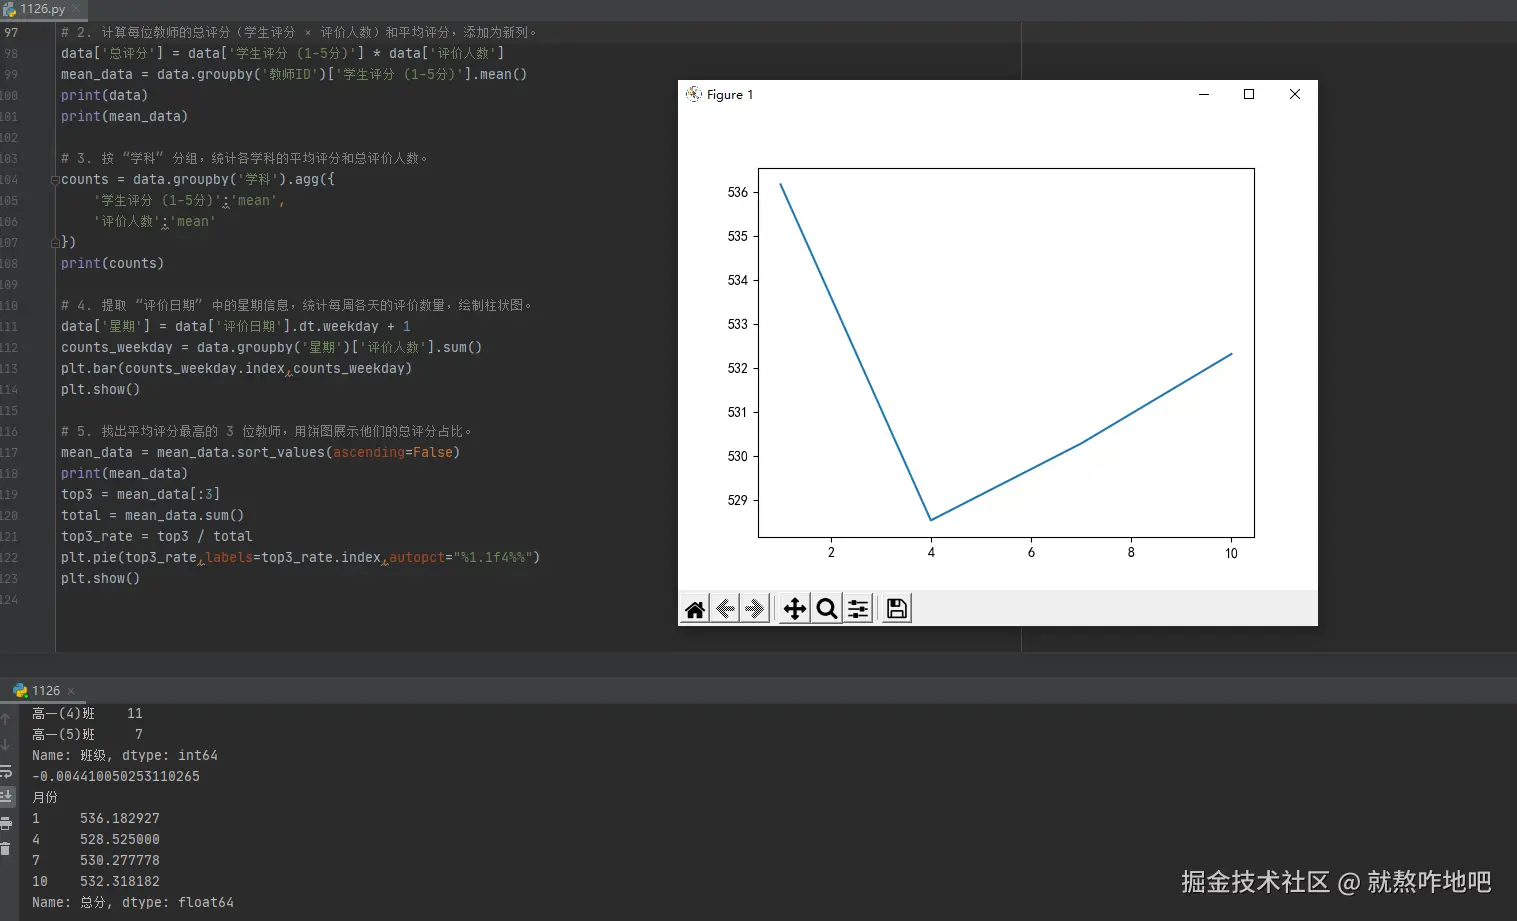Click console value 530.277778
Image resolution: width=1517 pixels, height=921 pixels.
[x=120, y=861]
